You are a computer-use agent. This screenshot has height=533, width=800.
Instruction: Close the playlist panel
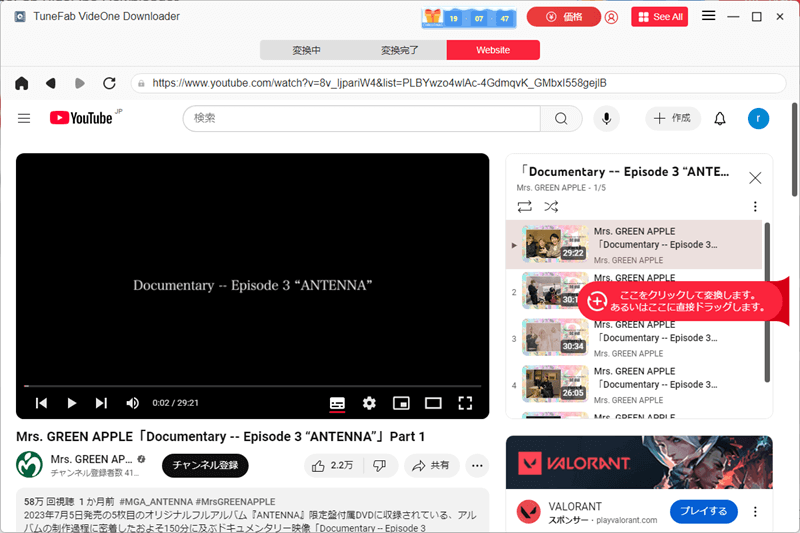coord(755,178)
